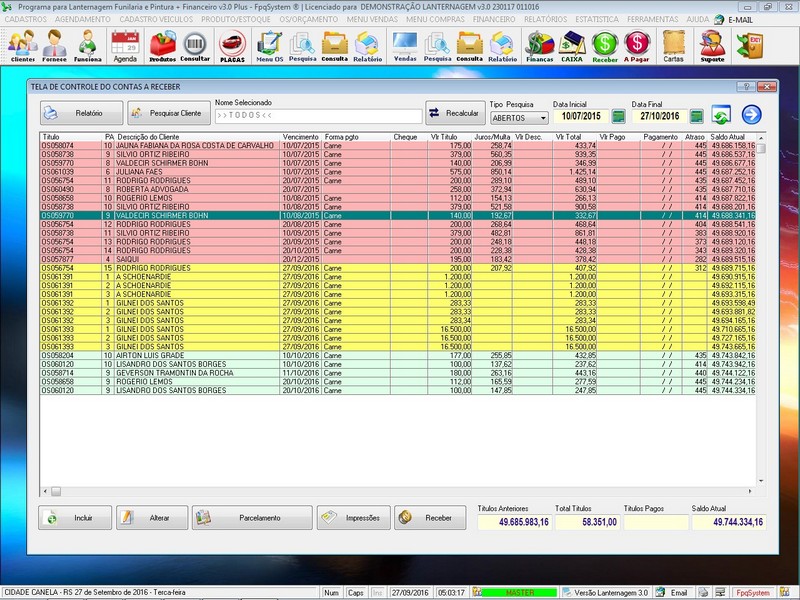Open the CAIXA cash register icon
The width and height of the screenshot is (800, 600).
[572, 45]
